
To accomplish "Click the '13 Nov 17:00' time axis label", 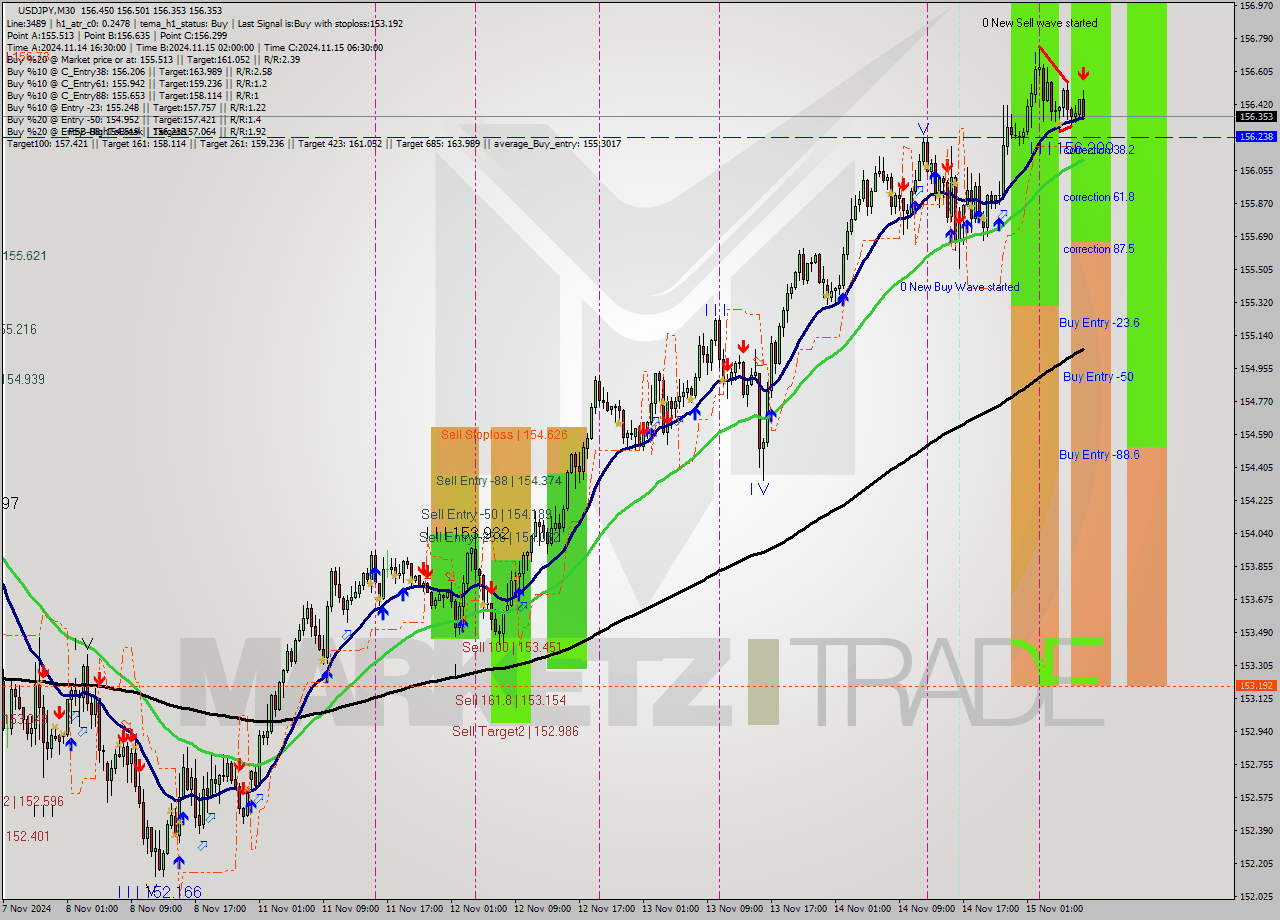I will 798,909.
